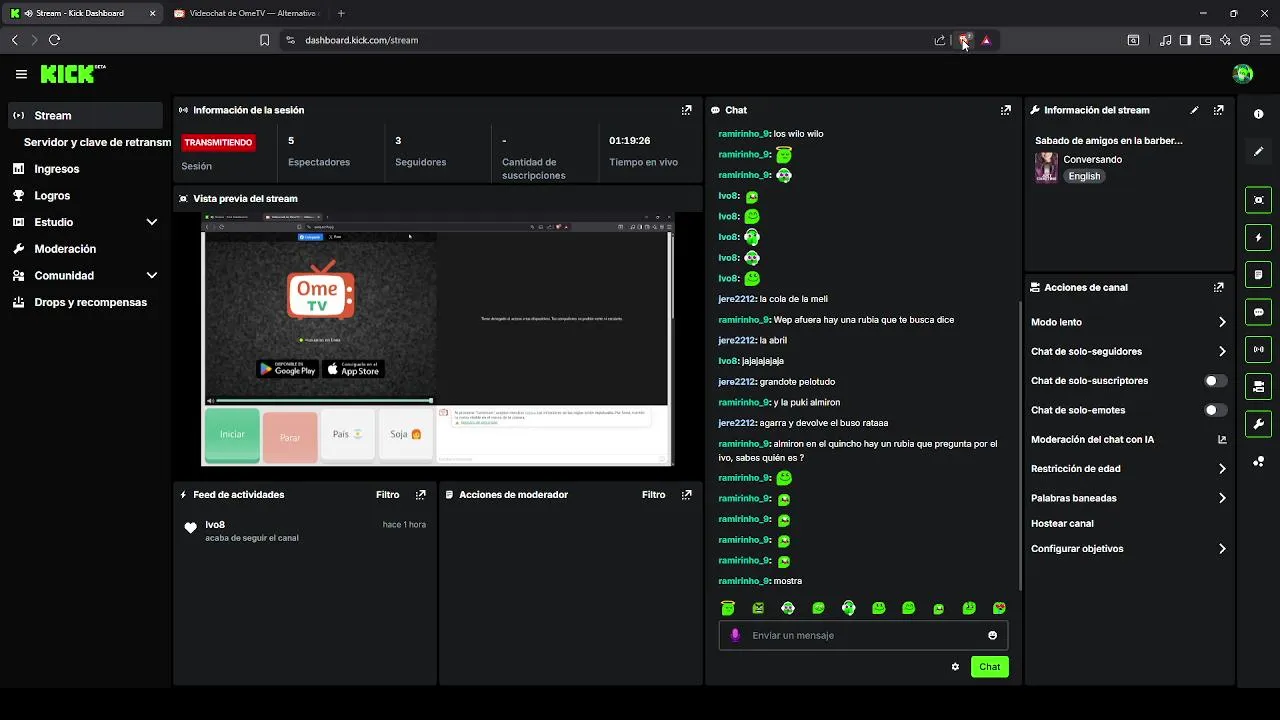1280x720 pixels.
Task: Open the AI chat moderation stats icon
Action: [x=1221, y=440]
